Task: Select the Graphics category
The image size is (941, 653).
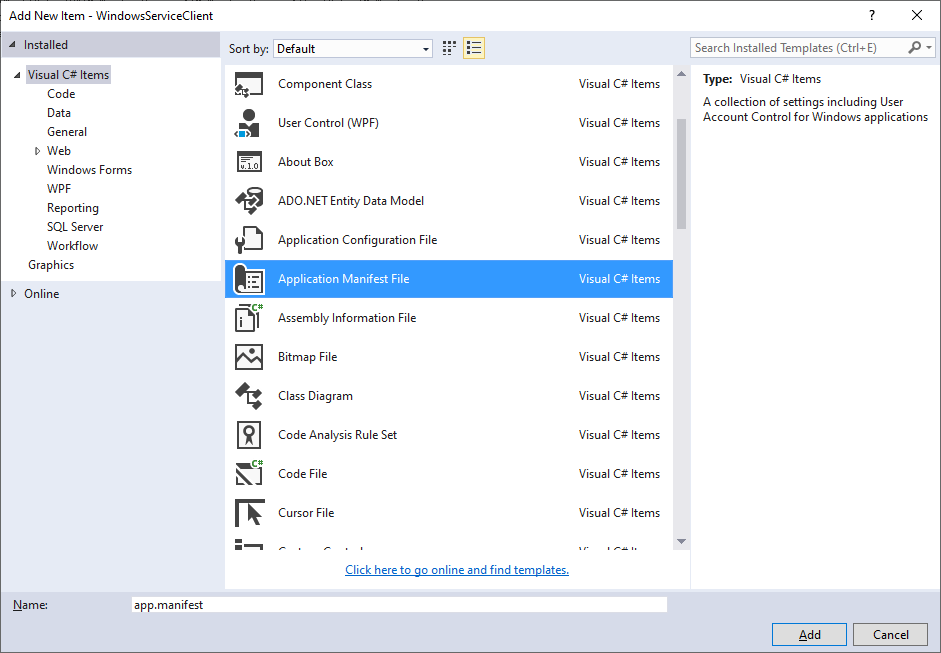Action: (x=51, y=265)
